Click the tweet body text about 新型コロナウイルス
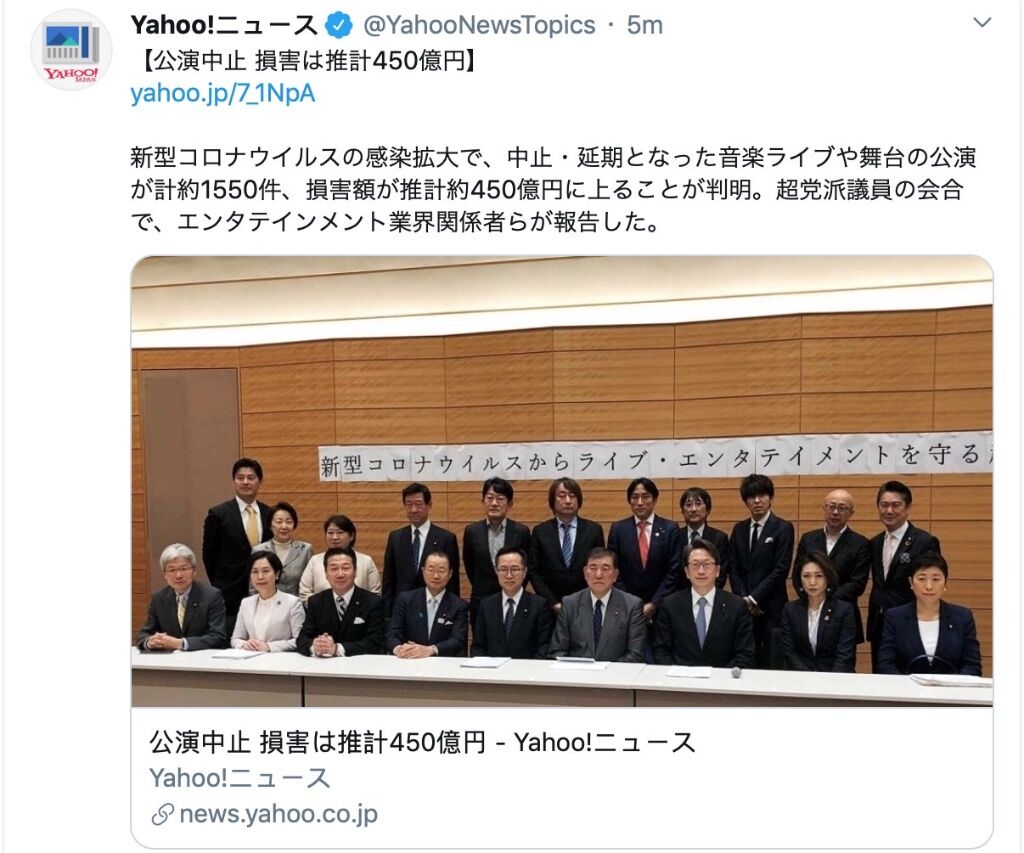Screen dimensions: 1024x853 pos(553,190)
